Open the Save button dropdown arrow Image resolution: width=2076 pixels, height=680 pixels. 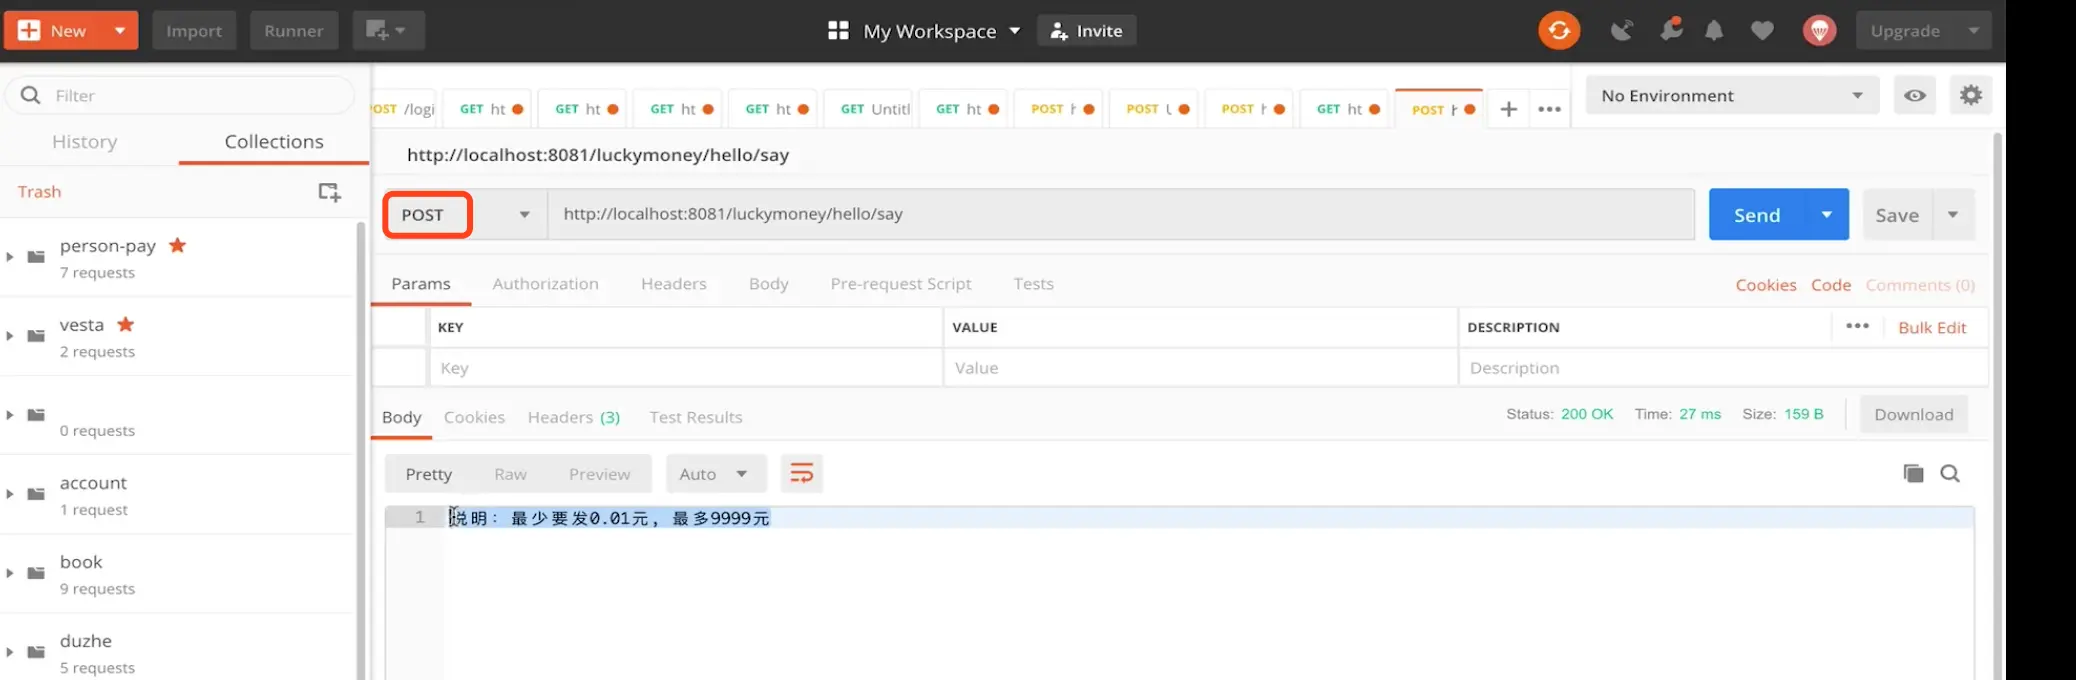[x=1953, y=215]
